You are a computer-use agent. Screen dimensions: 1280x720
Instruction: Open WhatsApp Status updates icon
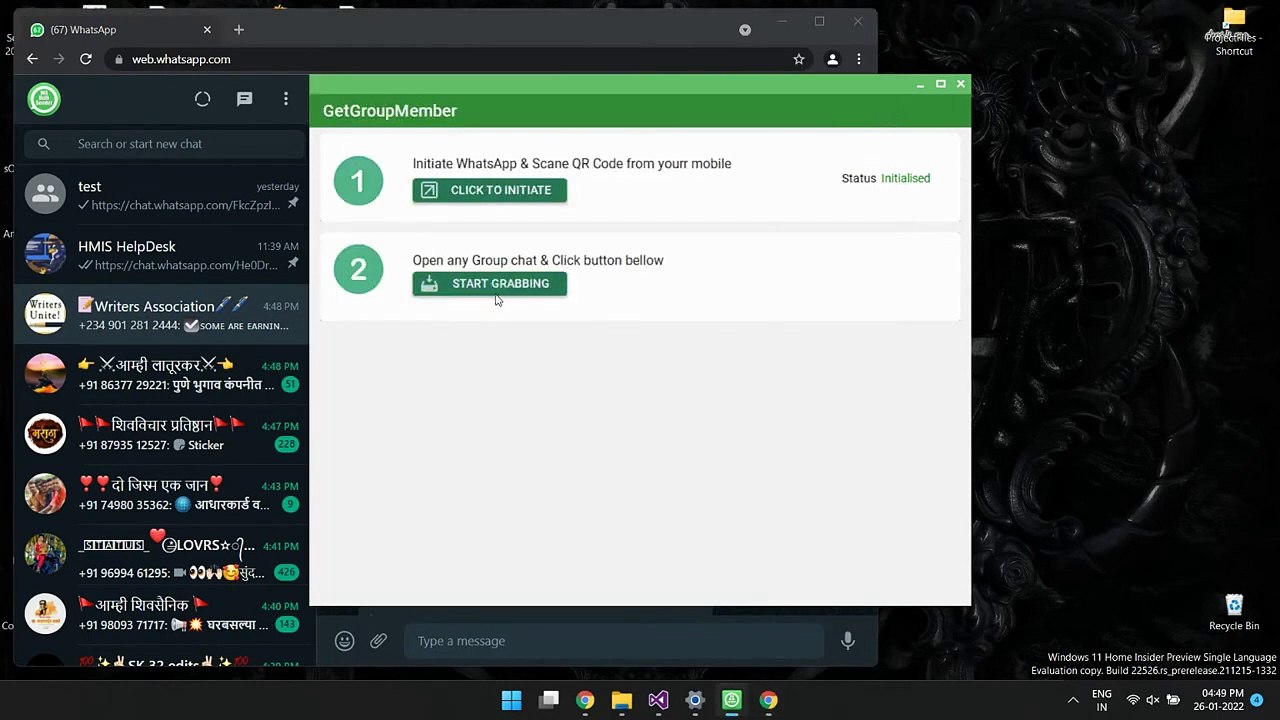click(203, 99)
